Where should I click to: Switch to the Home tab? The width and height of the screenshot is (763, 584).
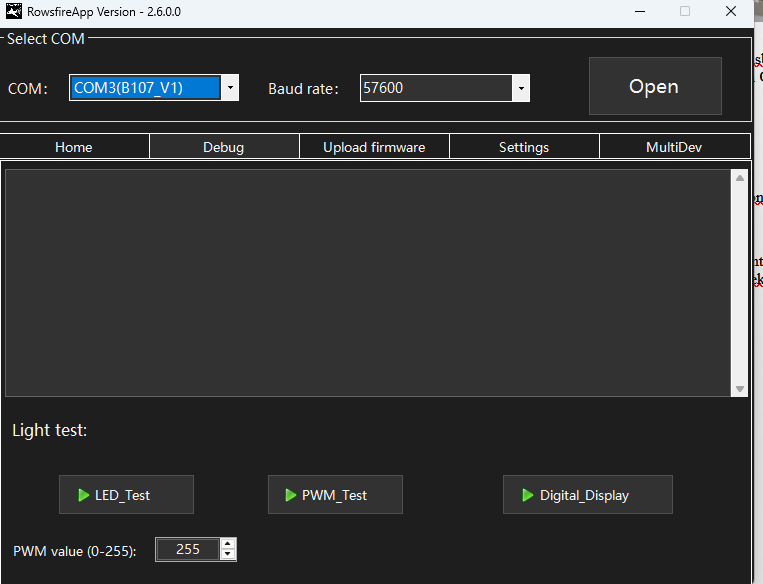(x=74, y=147)
